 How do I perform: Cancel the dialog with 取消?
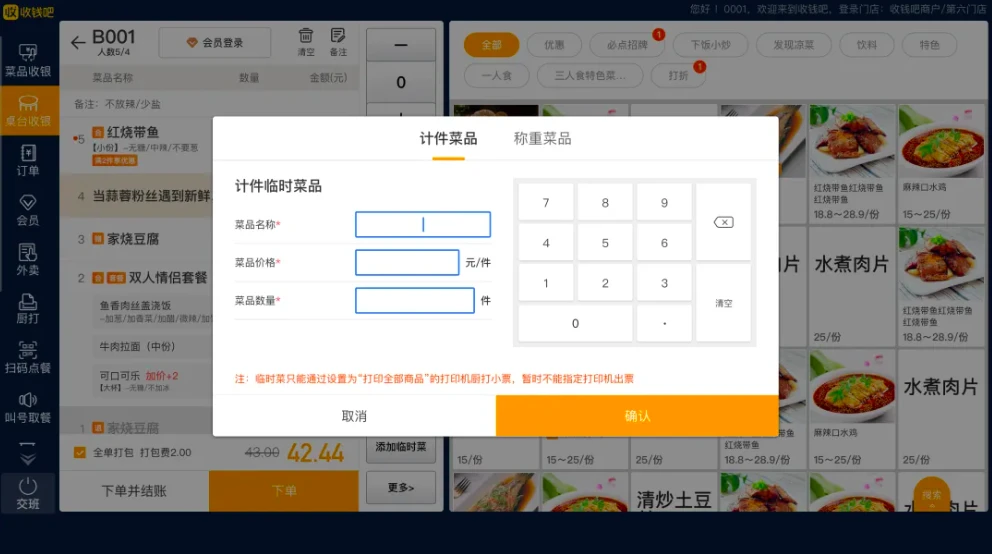354,416
